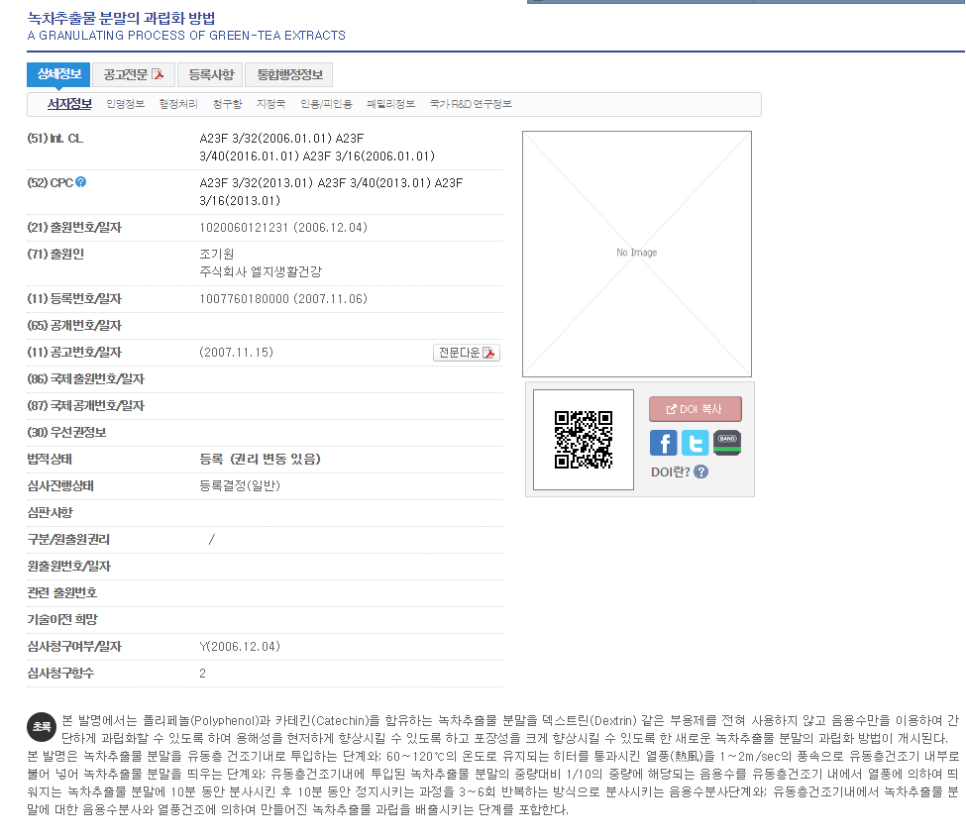View the 인용/피인용 sub-tab

tap(326, 104)
